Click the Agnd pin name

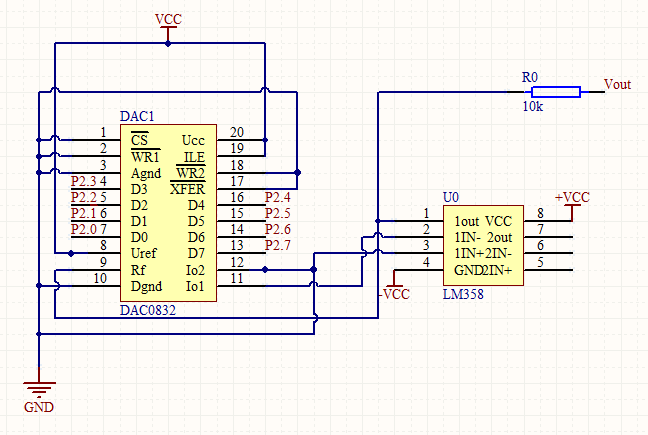(x=146, y=174)
